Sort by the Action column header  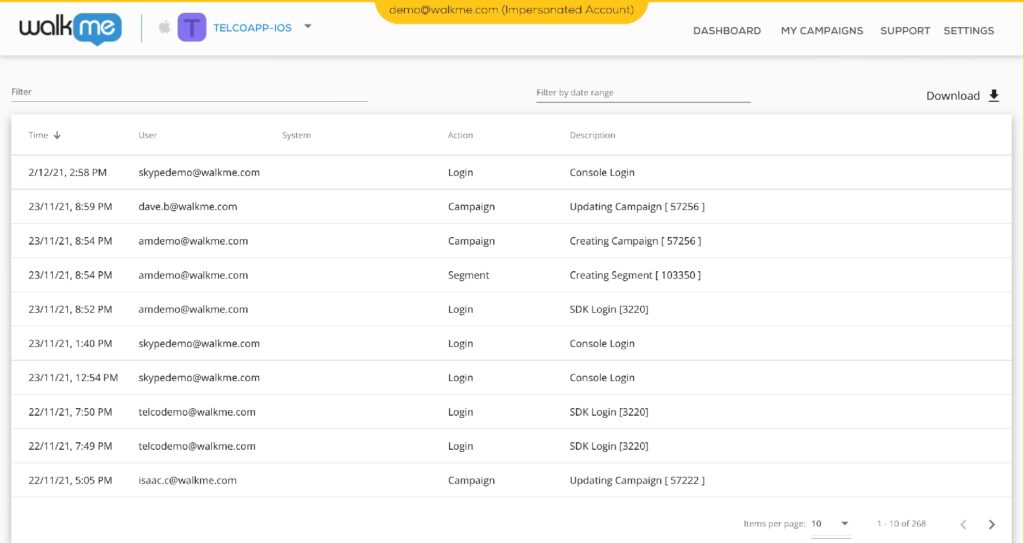coord(460,135)
